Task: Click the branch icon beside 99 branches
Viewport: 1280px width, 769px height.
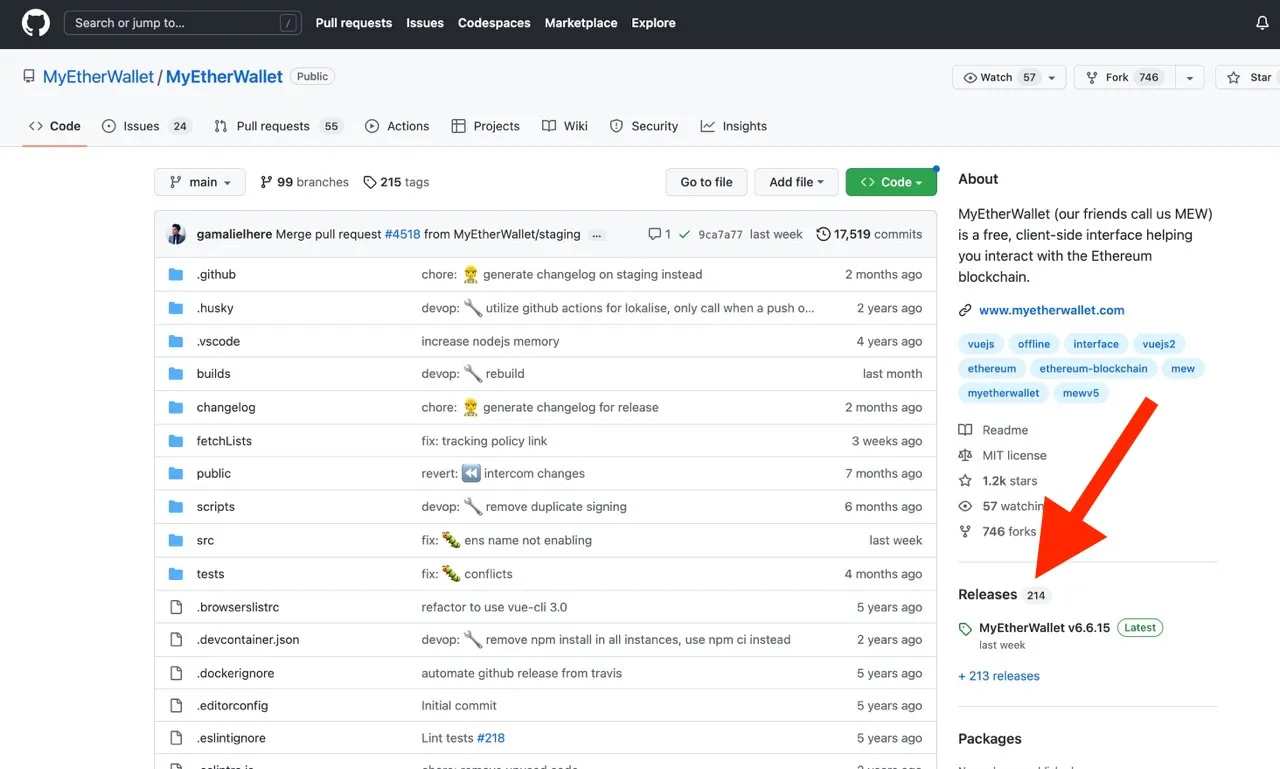Action: click(x=266, y=182)
